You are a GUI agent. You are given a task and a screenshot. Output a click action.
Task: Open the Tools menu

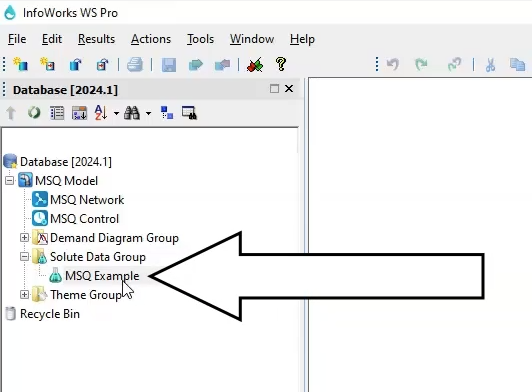coord(201,39)
